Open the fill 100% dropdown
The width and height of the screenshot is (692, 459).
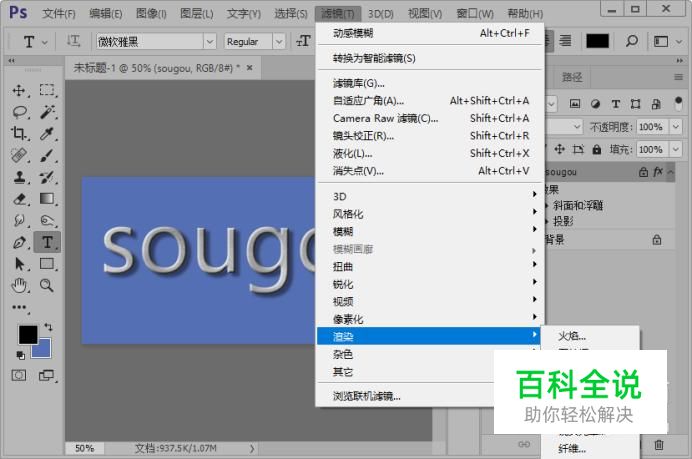pos(676,150)
